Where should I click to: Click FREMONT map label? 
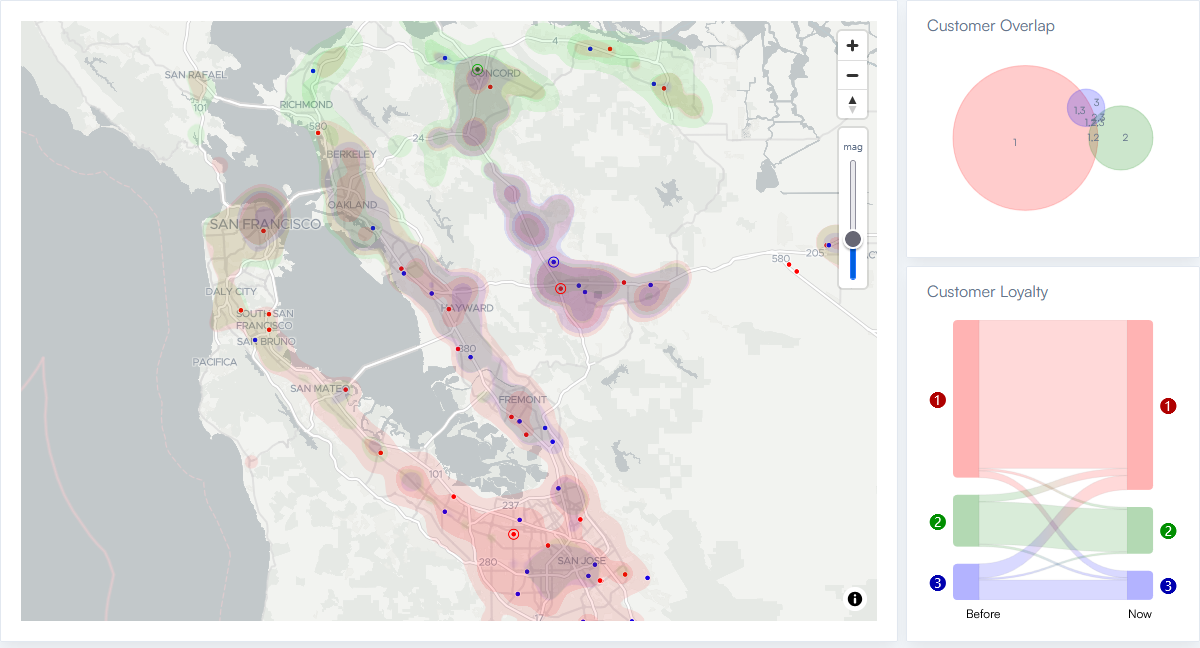(522, 399)
